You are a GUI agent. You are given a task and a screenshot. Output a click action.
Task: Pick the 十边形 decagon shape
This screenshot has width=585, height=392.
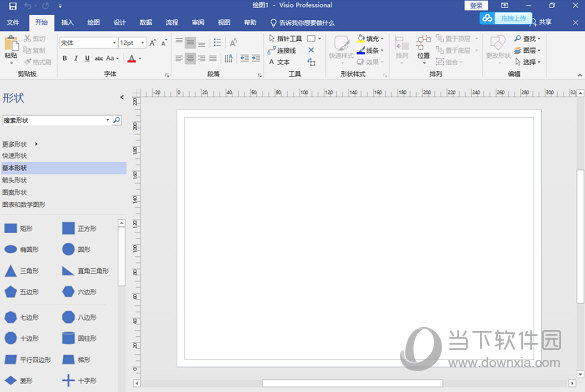[21, 338]
